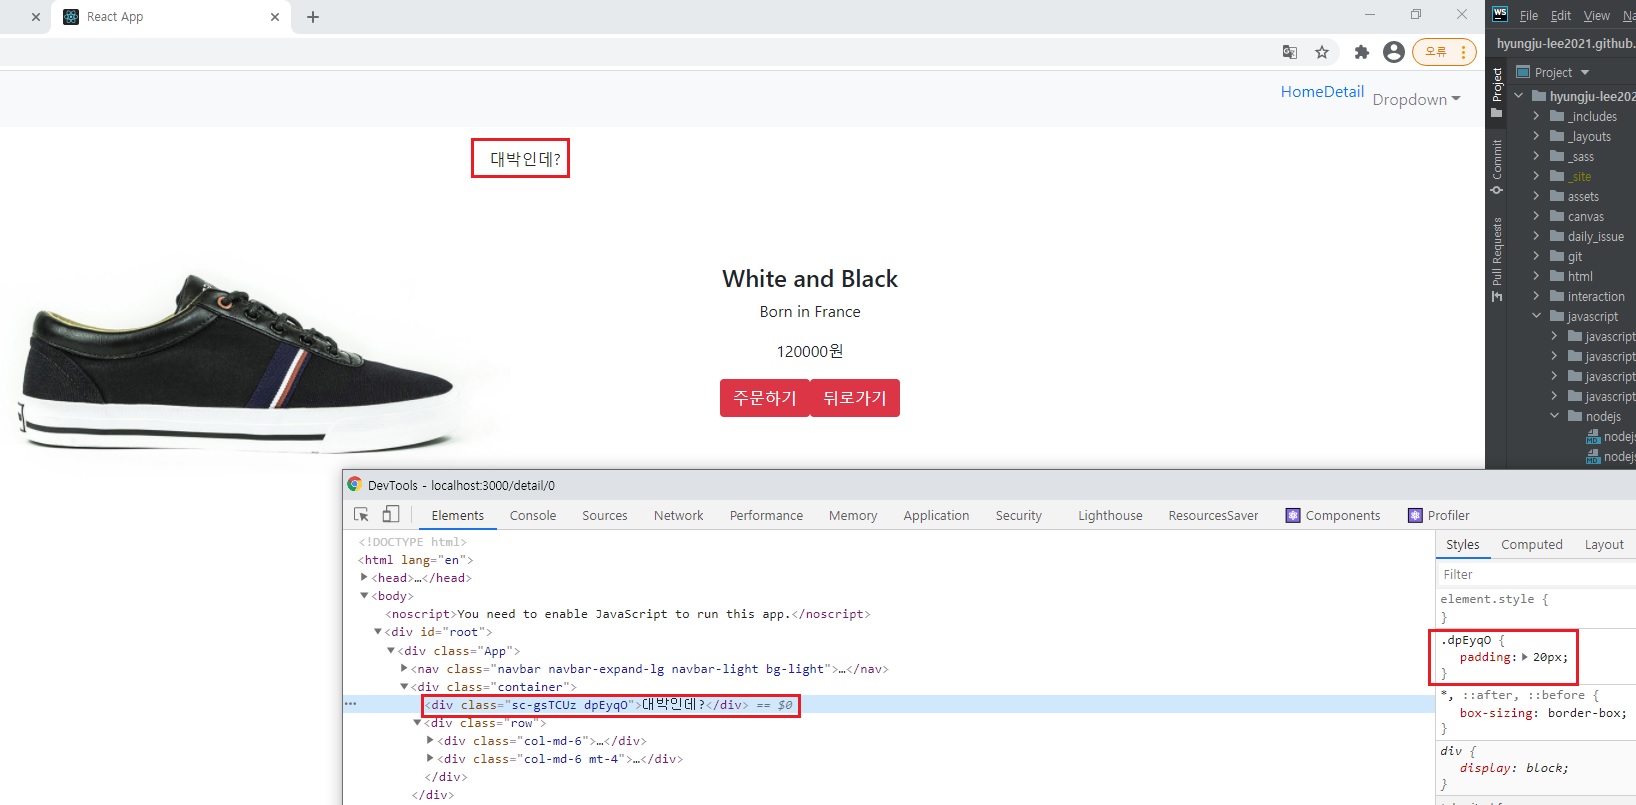The image size is (1636, 805).
Task: Focus the Styles Filter input field
Action: pos(1536,575)
